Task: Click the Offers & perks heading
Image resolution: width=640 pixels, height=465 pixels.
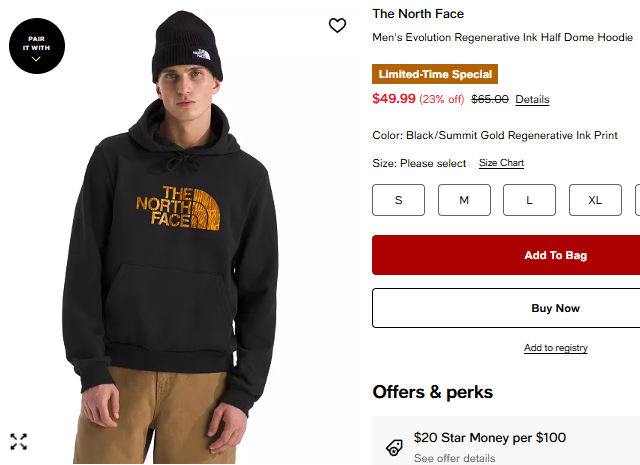Action: pos(432,392)
